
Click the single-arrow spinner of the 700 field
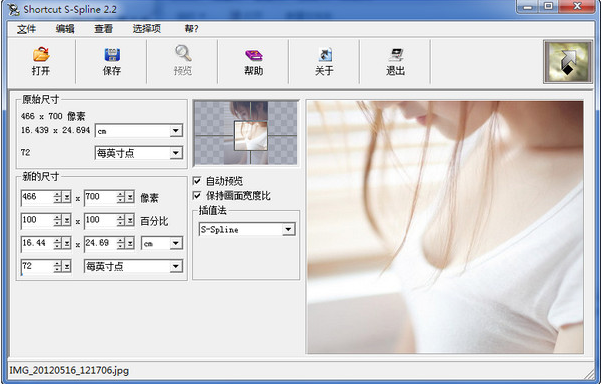pos(121,197)
